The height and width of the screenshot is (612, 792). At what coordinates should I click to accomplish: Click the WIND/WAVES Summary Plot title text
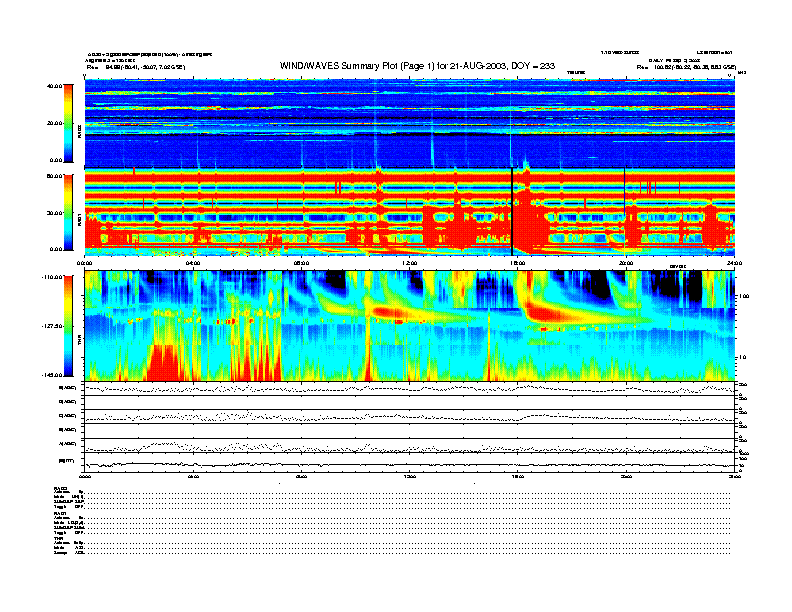point(417,66)
